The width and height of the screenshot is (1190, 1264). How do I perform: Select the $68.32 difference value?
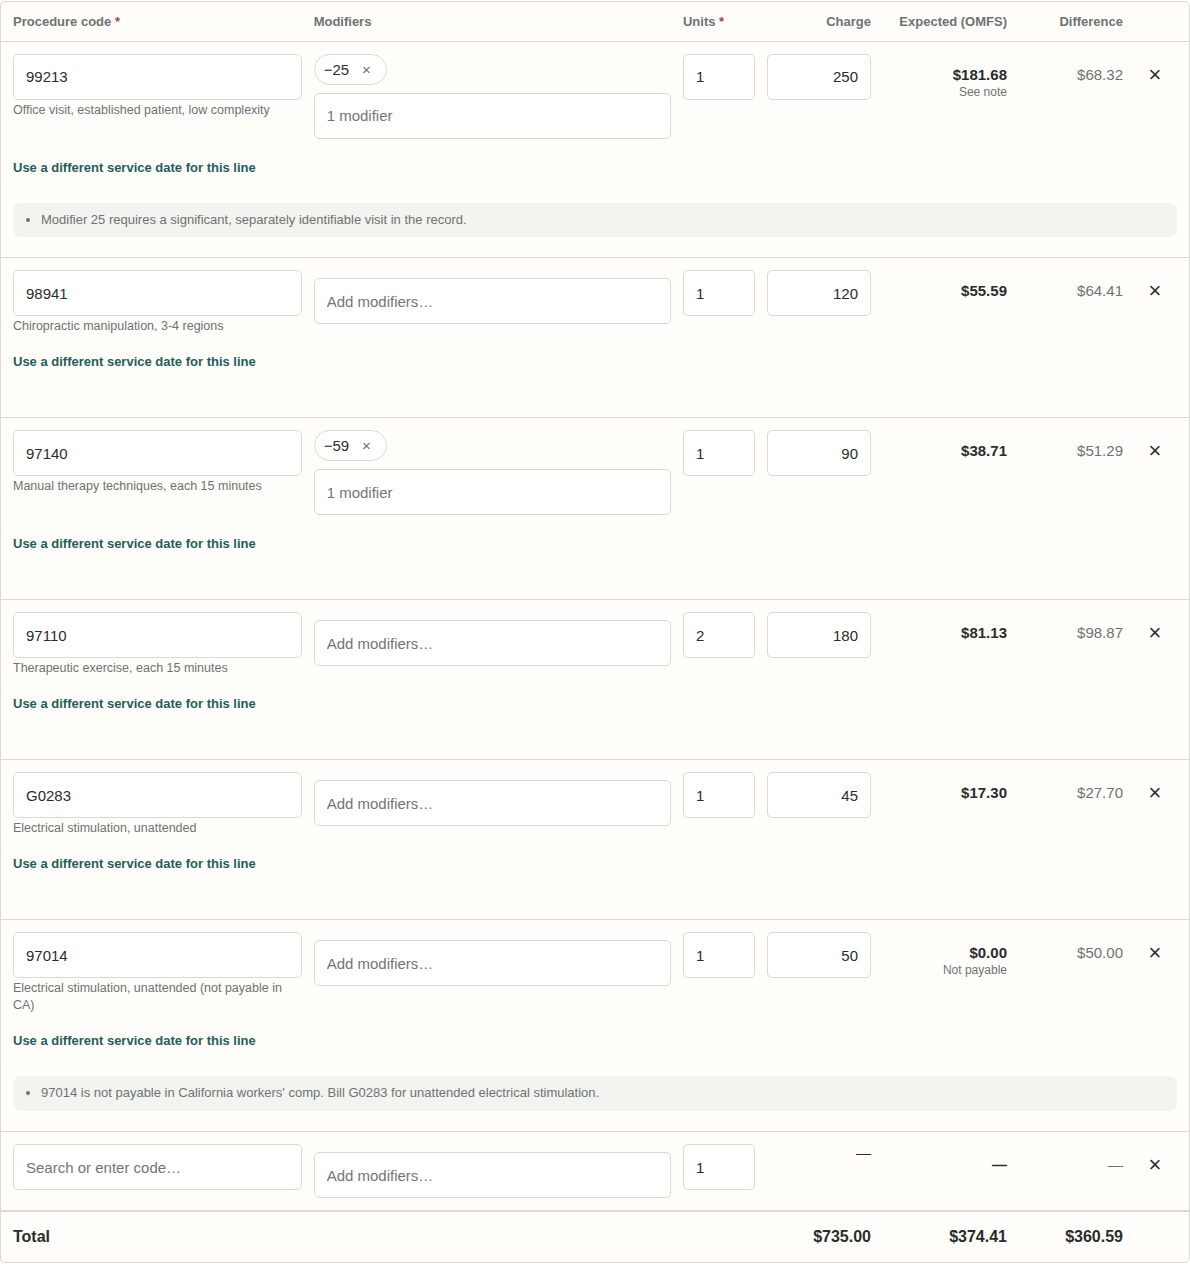coord(1100,75)
